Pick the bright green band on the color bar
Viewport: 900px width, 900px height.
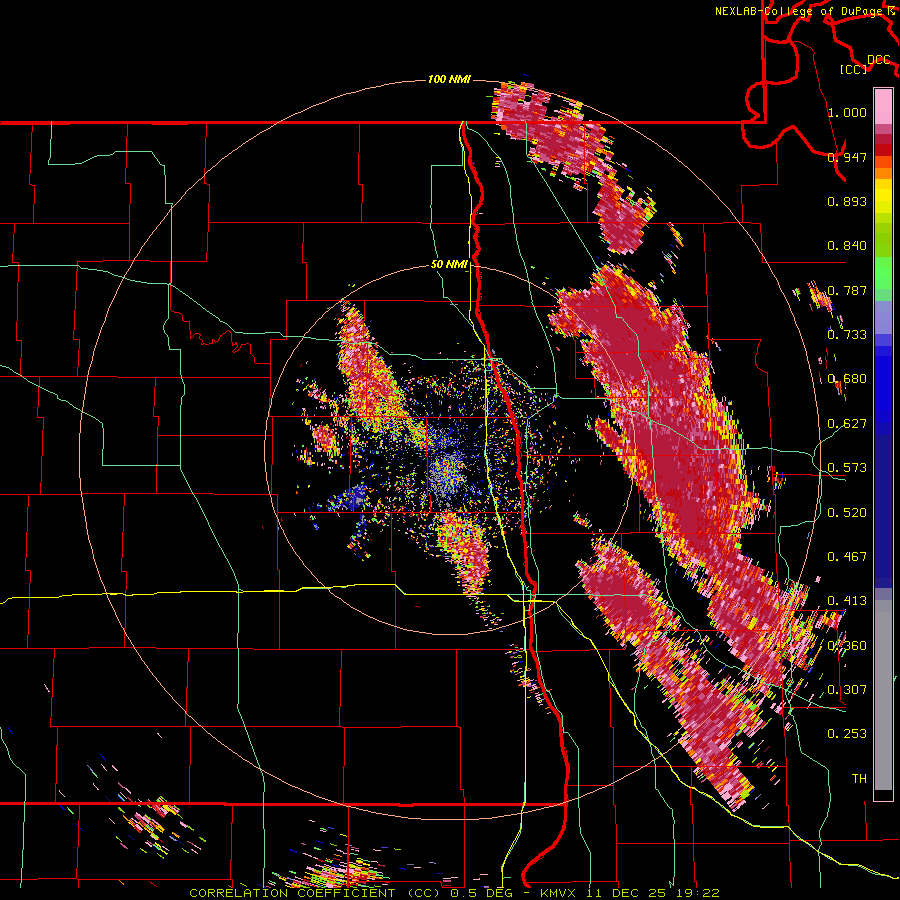click(883, 273)
